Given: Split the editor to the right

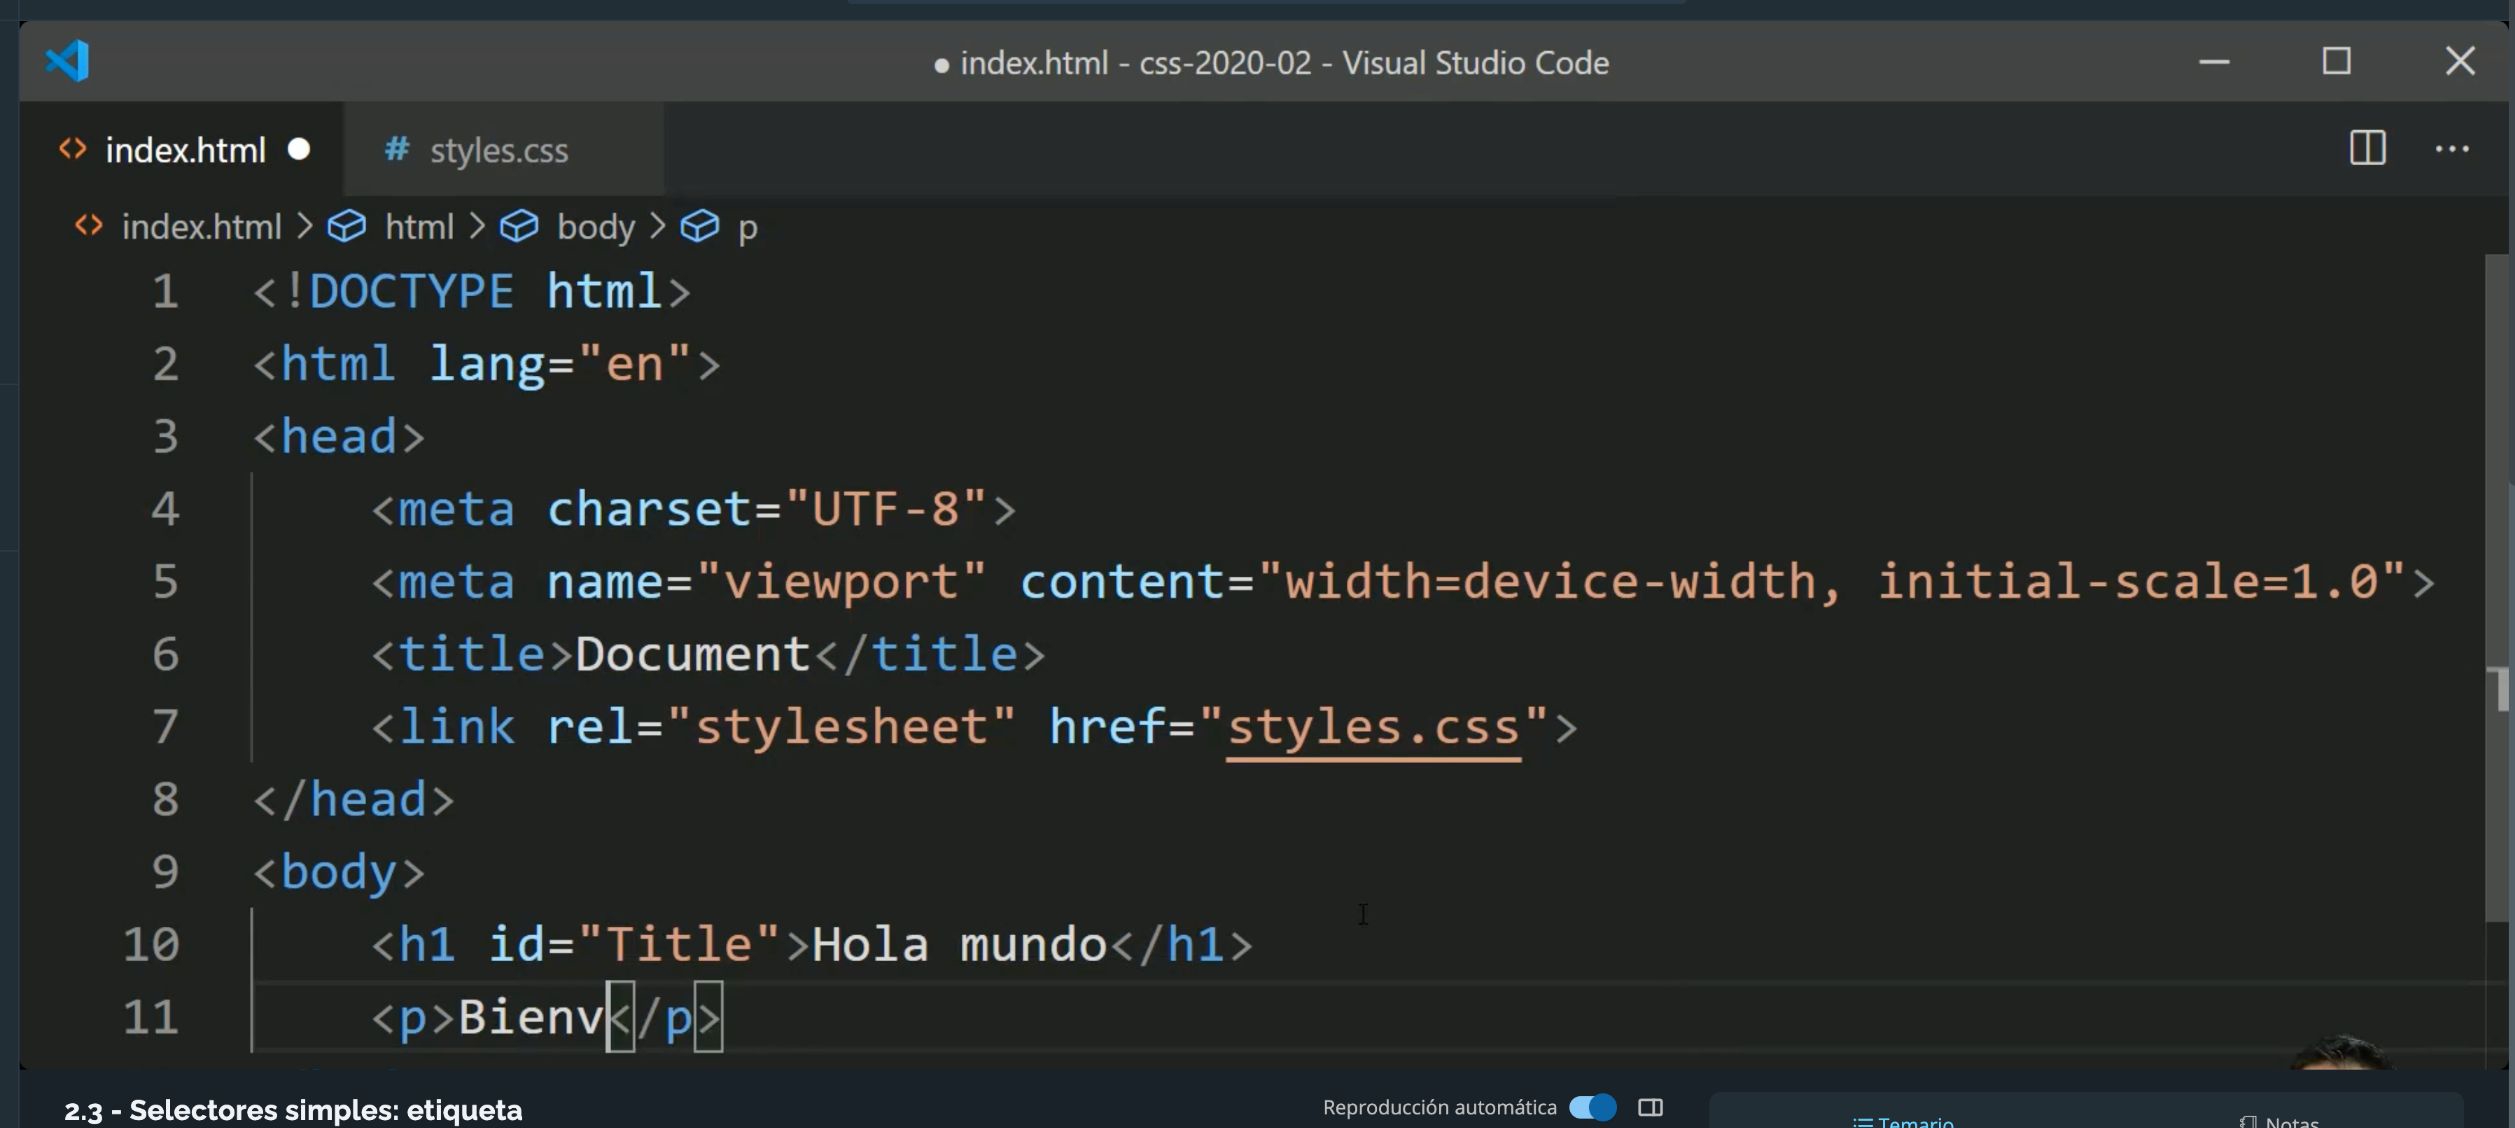Looking at the screenshot, I should (2367, 149).
